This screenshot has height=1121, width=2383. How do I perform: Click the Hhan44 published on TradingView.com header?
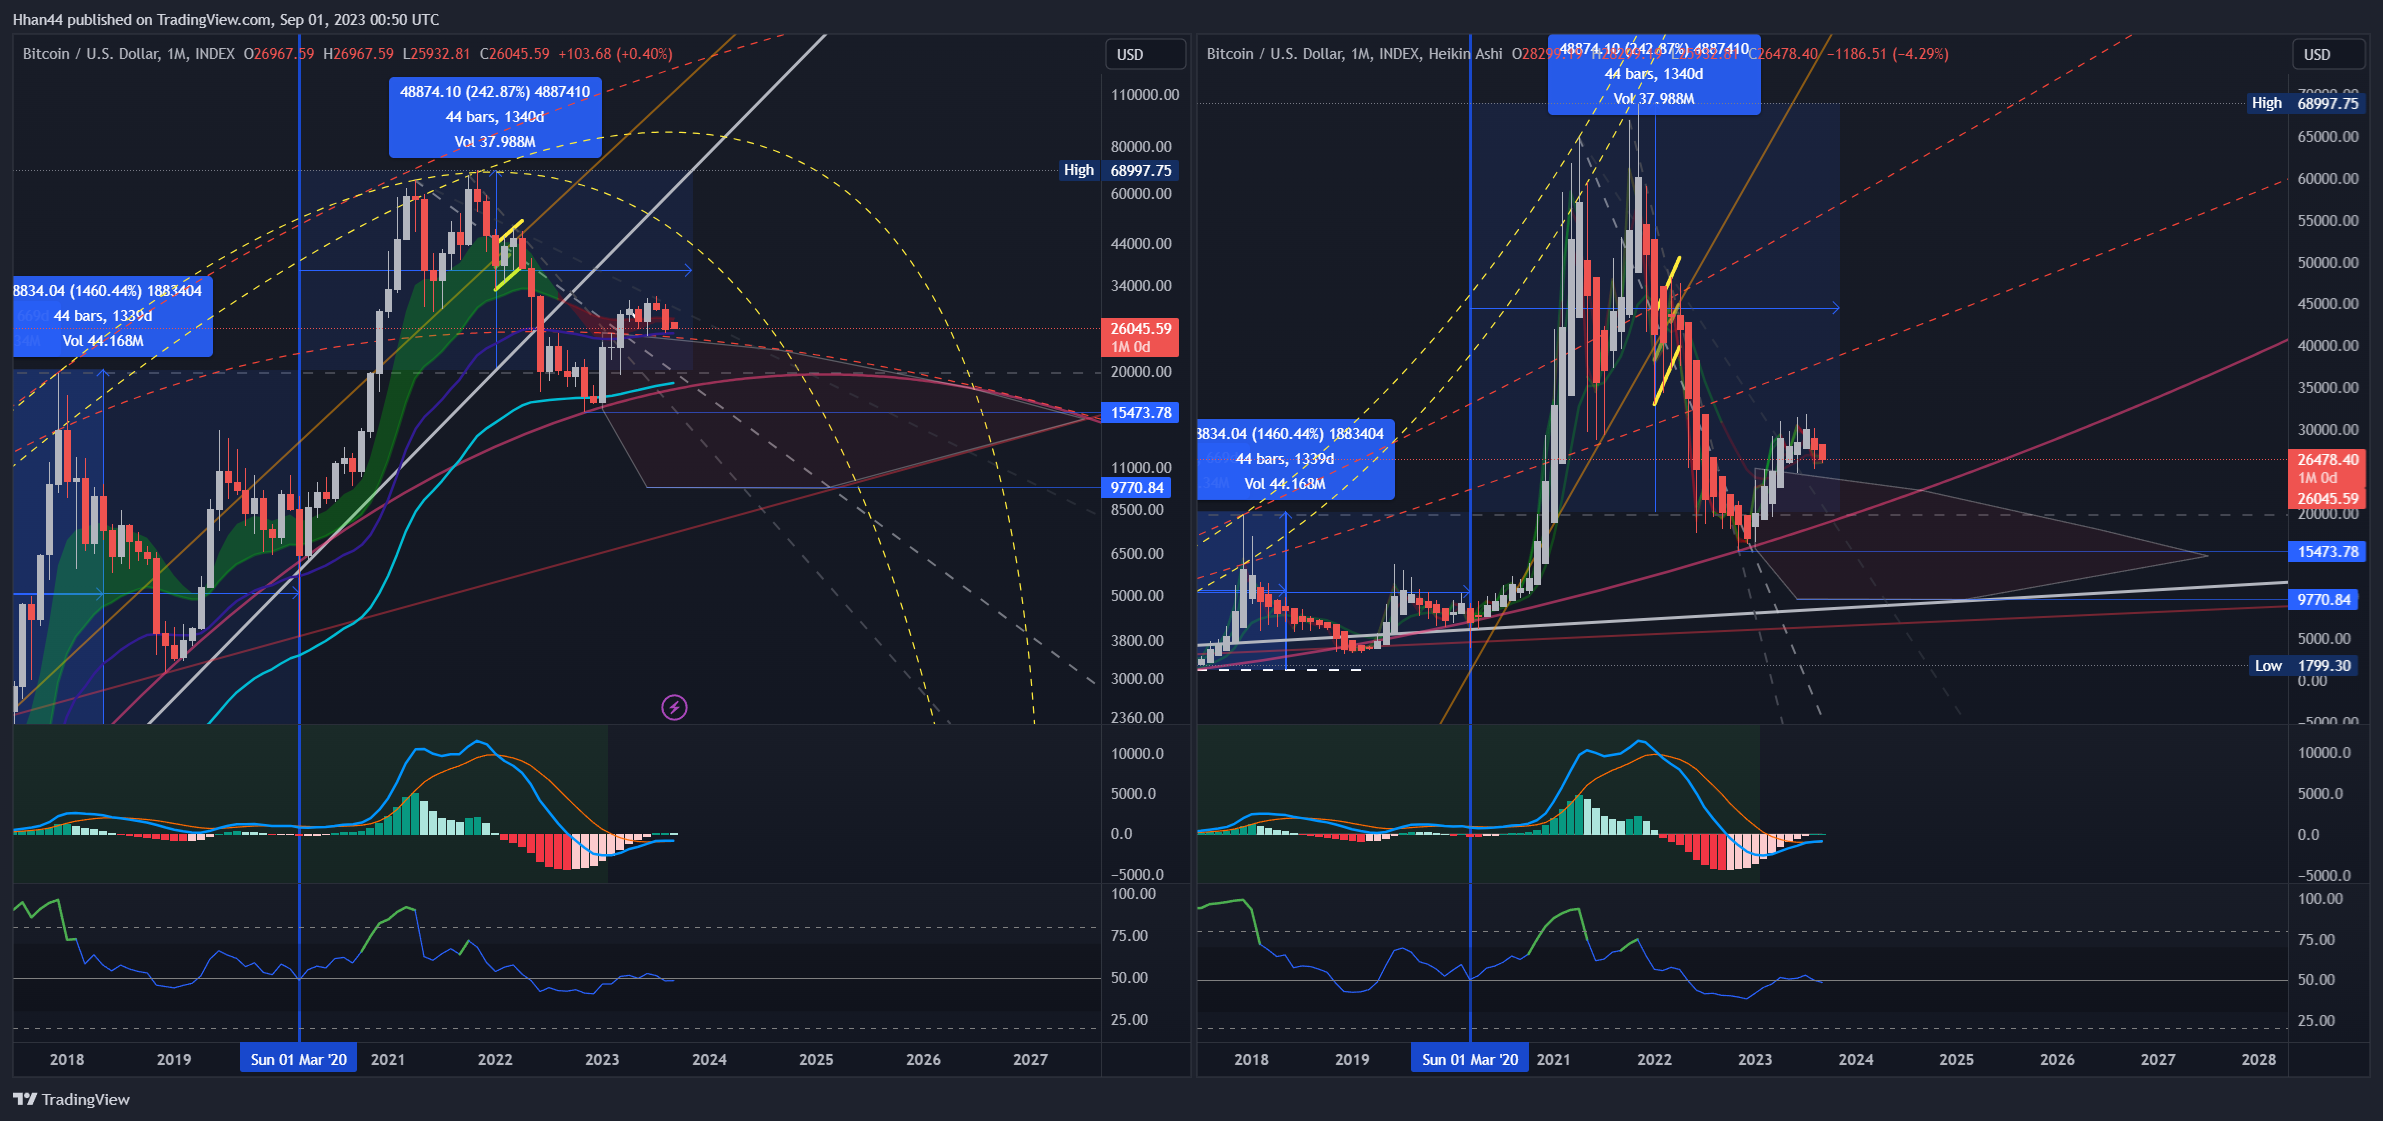(x=225, y=19)
